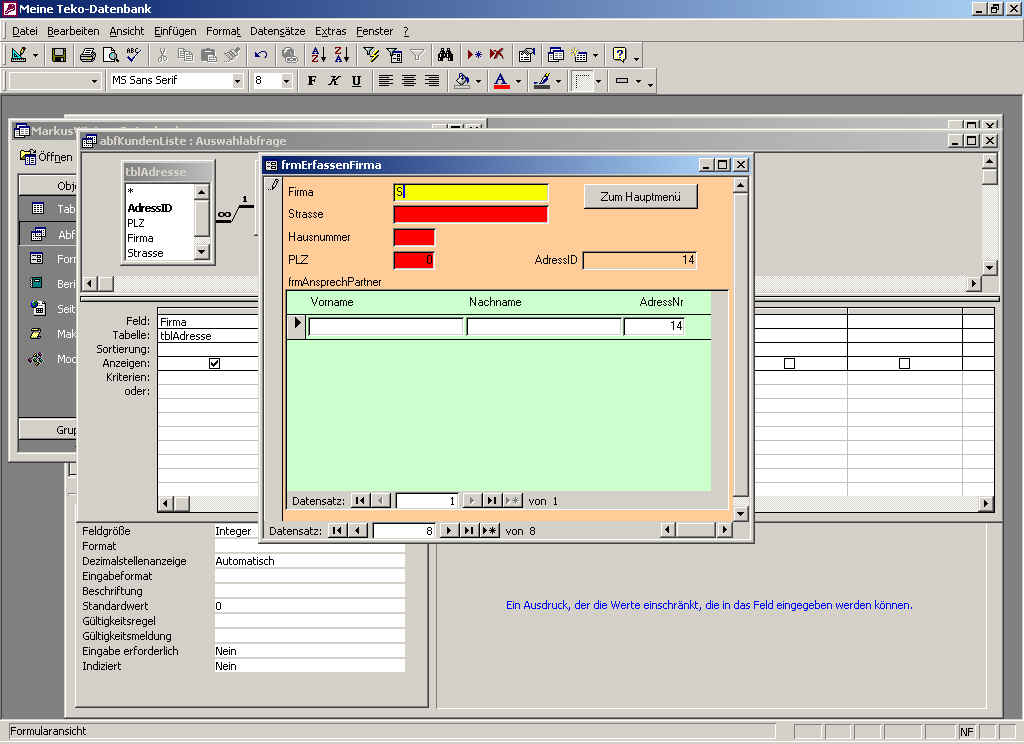The image size is (1024, 744).
Task: Run the spell check ABC icon
Action: click(133, 55)
